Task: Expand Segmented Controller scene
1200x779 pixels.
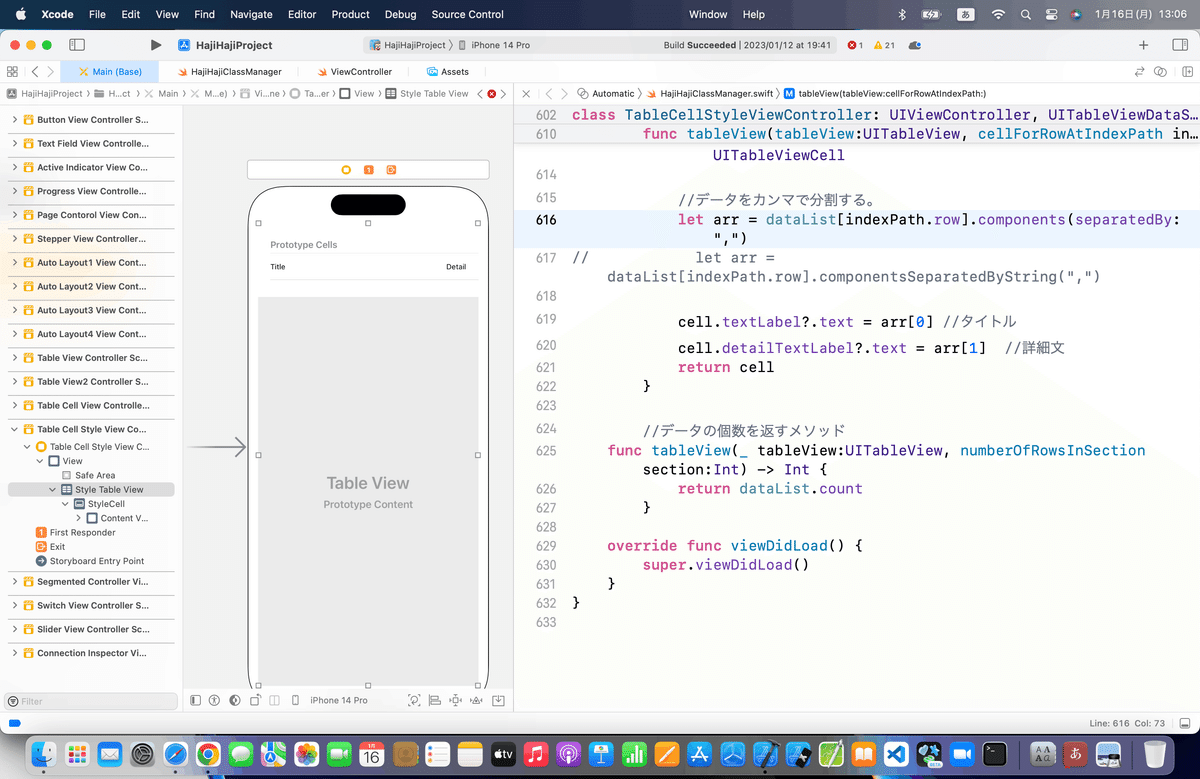Action: coord(14,581)
